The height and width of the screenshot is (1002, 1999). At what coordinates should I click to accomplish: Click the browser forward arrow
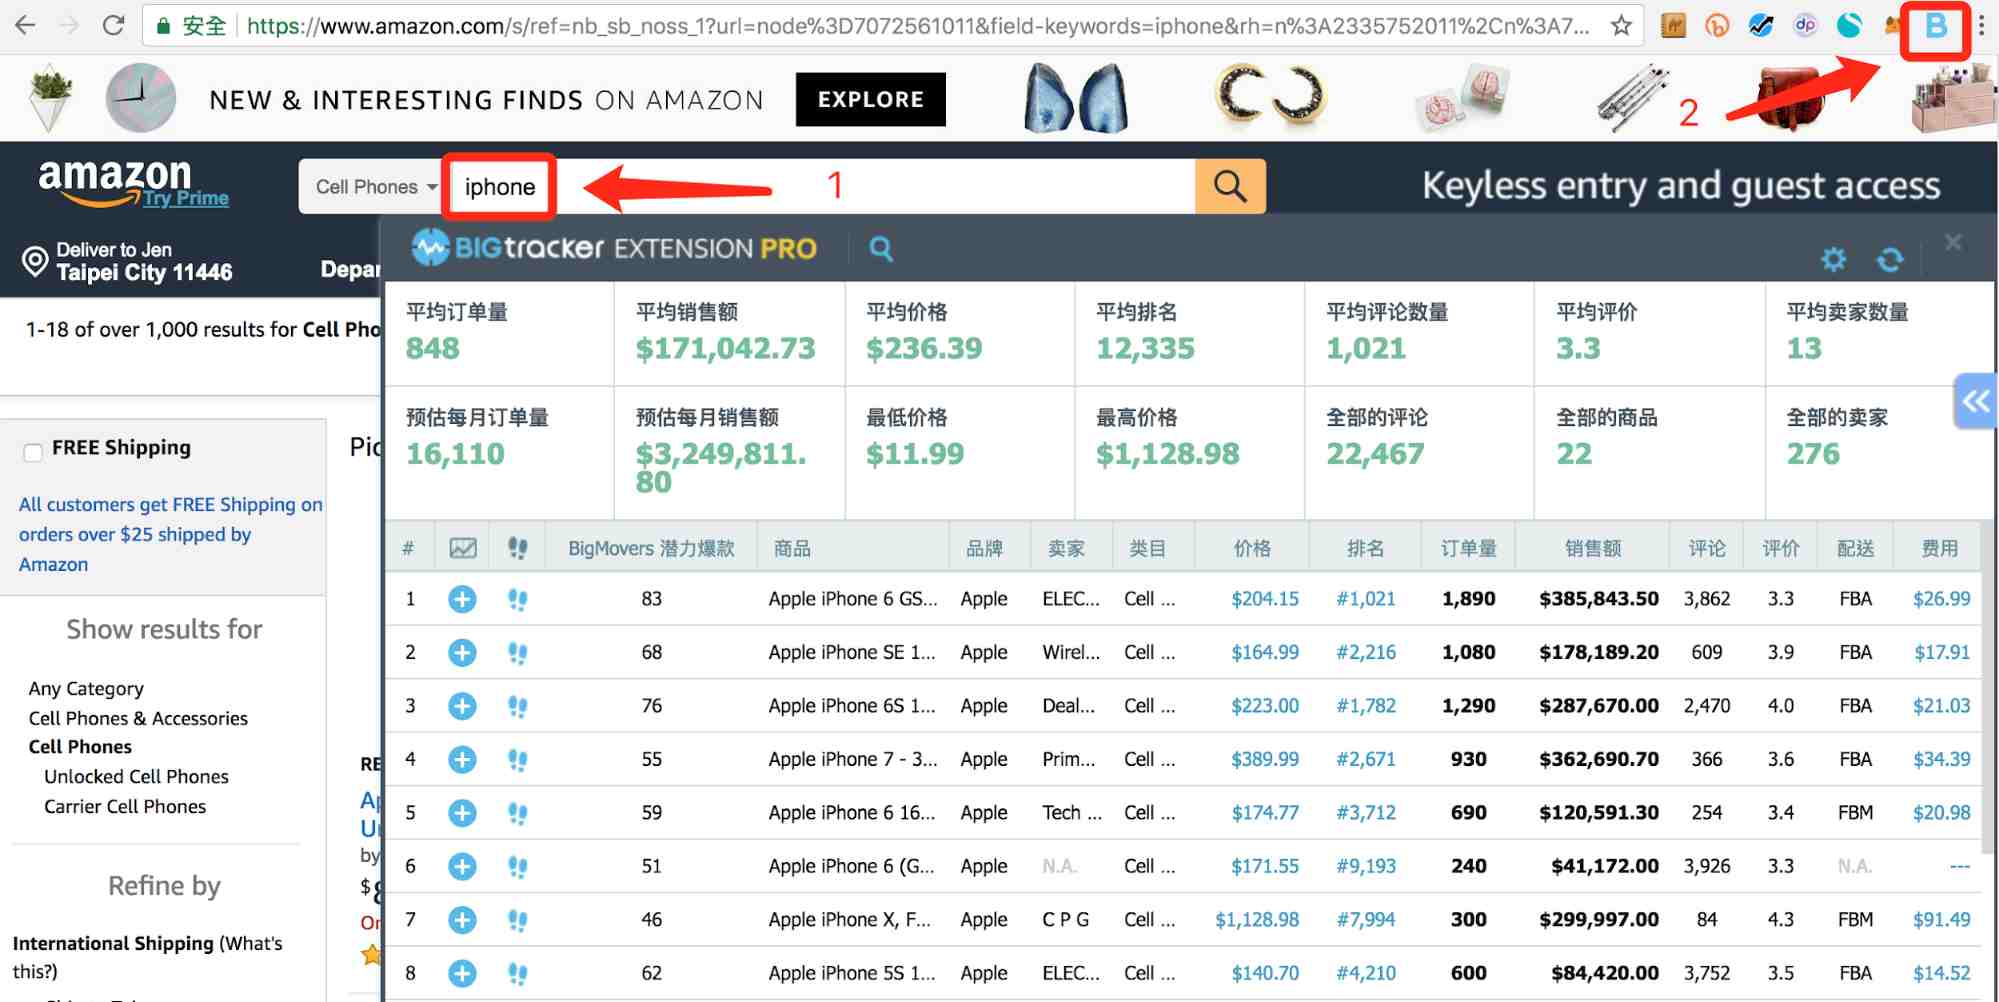[x=69, y=25]
